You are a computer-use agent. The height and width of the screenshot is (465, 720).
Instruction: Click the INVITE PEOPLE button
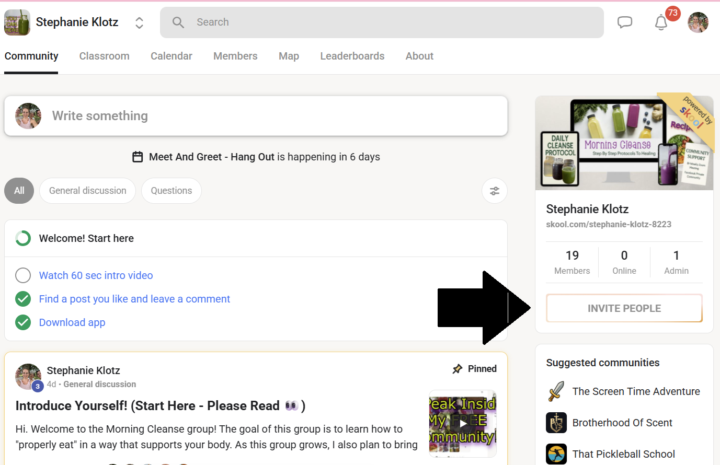coord(624,308)
